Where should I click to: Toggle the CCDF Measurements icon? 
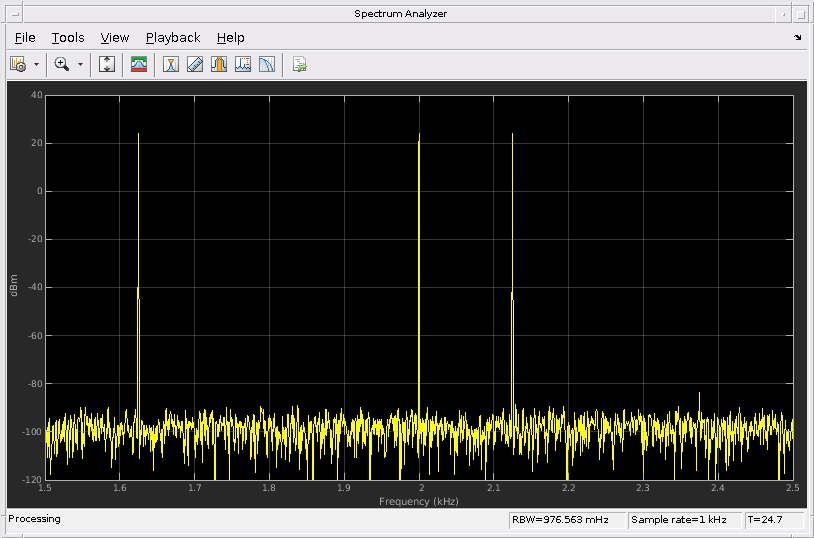click(266, 64)
